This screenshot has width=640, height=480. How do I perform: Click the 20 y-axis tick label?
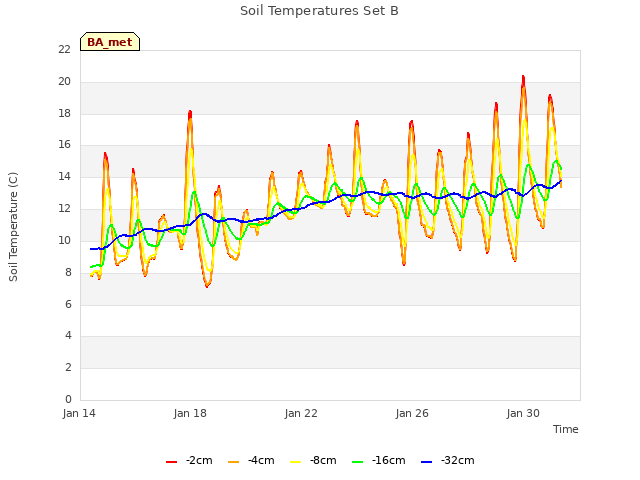[64, 81]
